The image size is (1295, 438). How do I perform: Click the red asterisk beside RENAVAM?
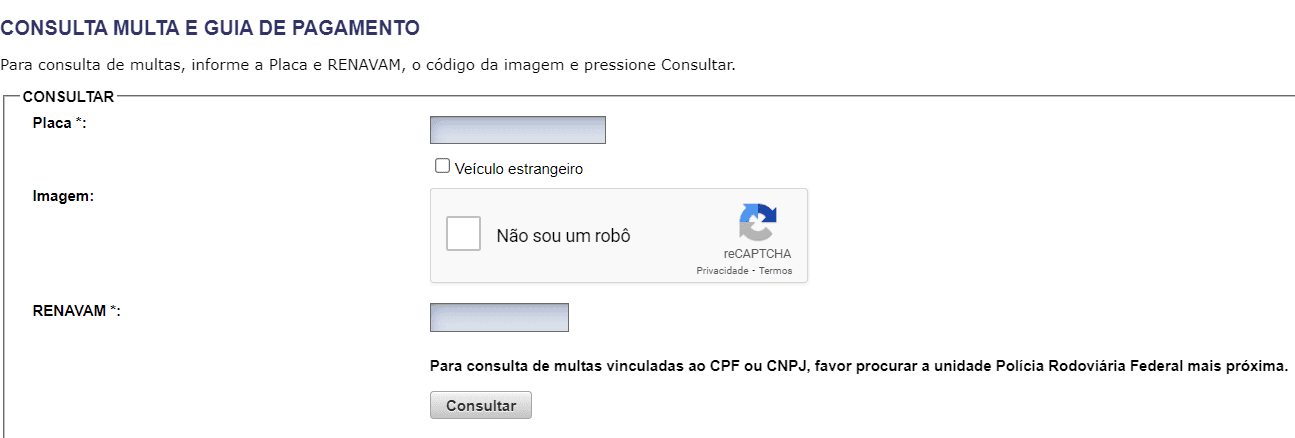click(x=113, y=310)
